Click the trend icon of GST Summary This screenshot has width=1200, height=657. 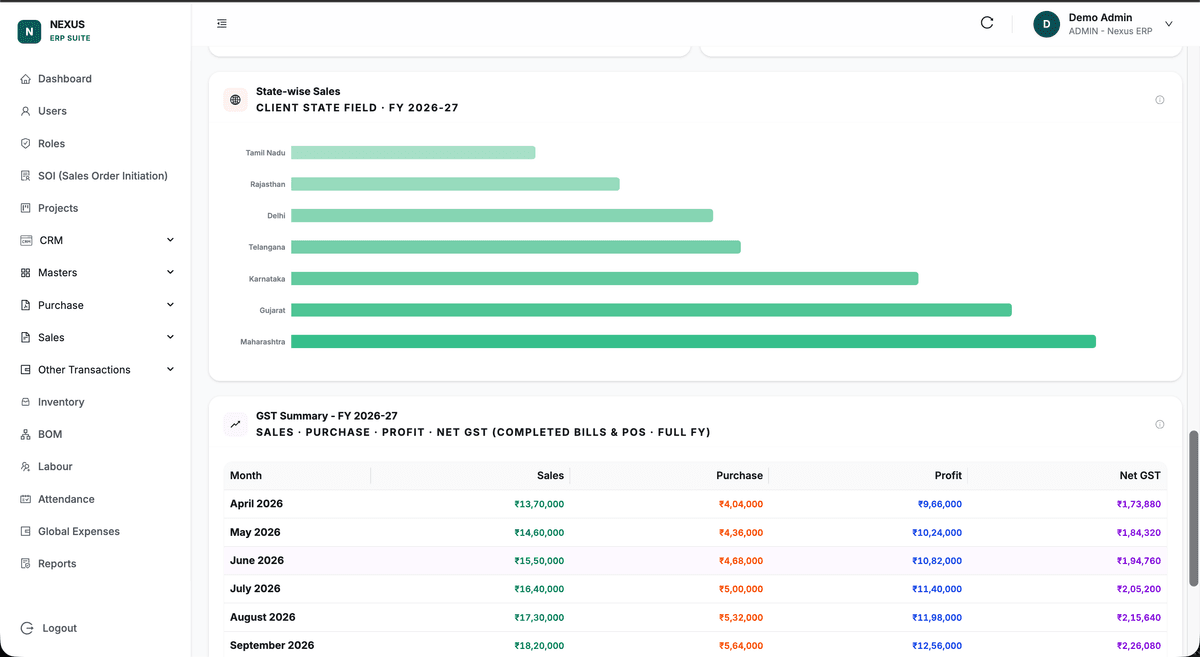[x=235, y=424]
